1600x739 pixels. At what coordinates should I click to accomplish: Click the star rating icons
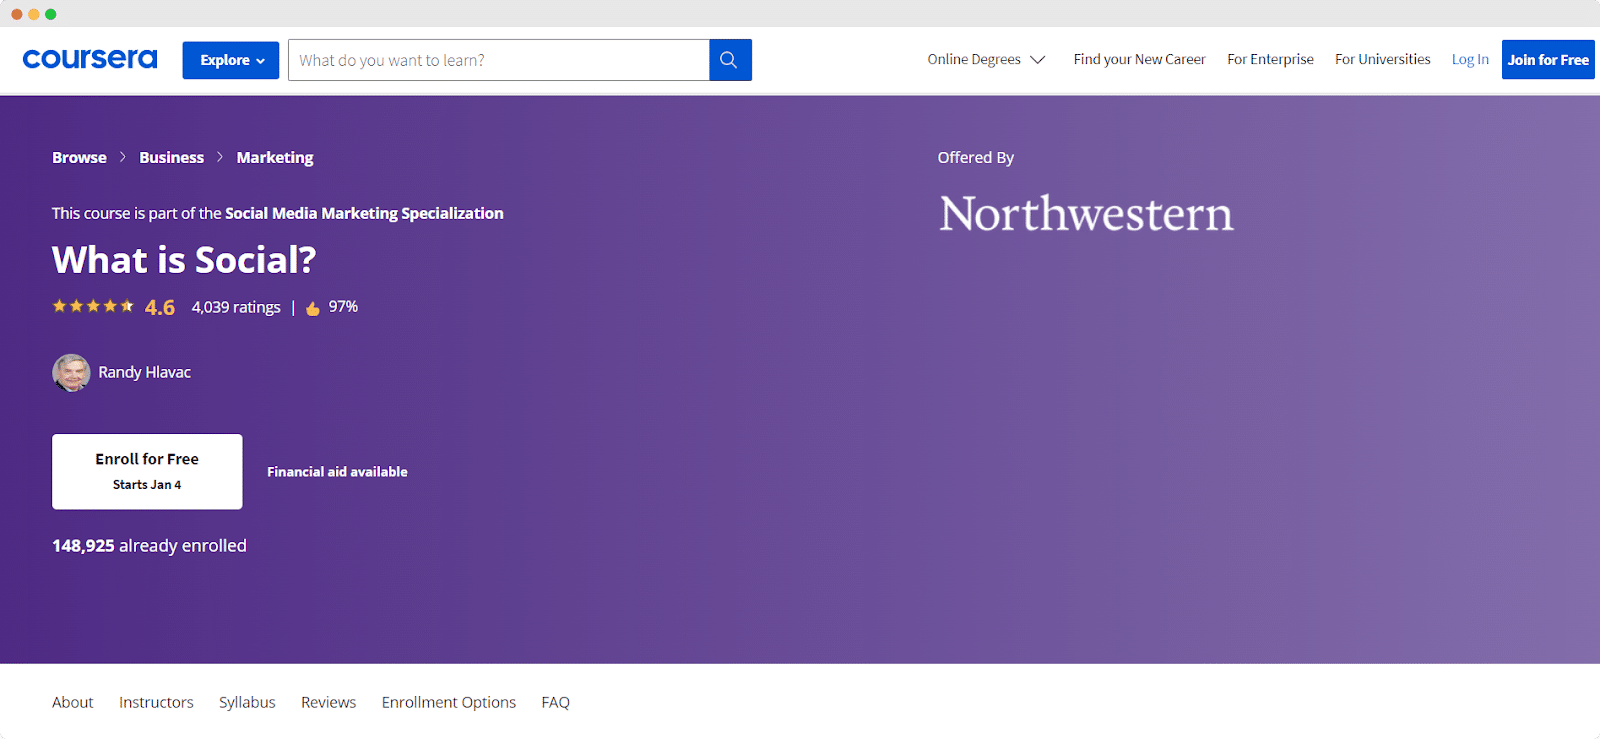coord(93,306)
